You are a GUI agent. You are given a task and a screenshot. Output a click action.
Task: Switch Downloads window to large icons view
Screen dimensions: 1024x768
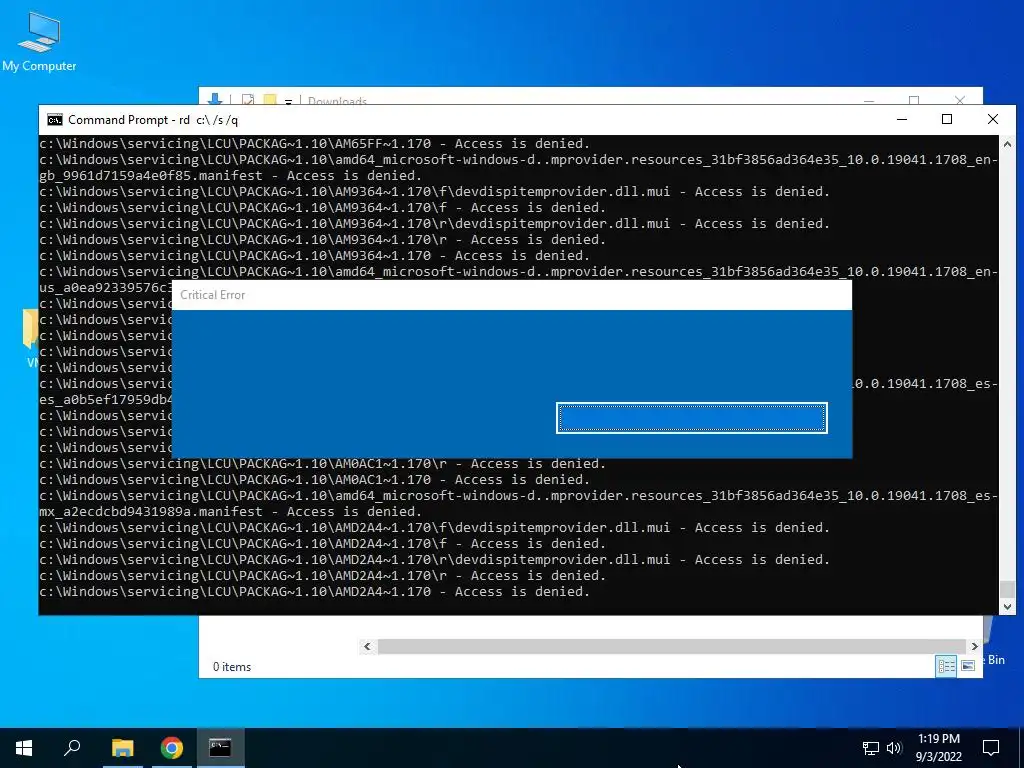tap(968, 665)
